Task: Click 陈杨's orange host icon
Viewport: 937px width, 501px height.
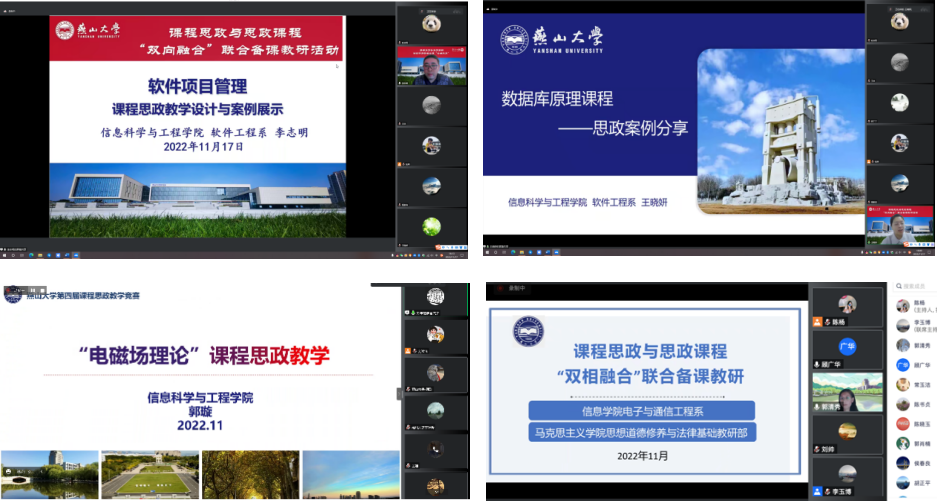Action: [817, 322]
